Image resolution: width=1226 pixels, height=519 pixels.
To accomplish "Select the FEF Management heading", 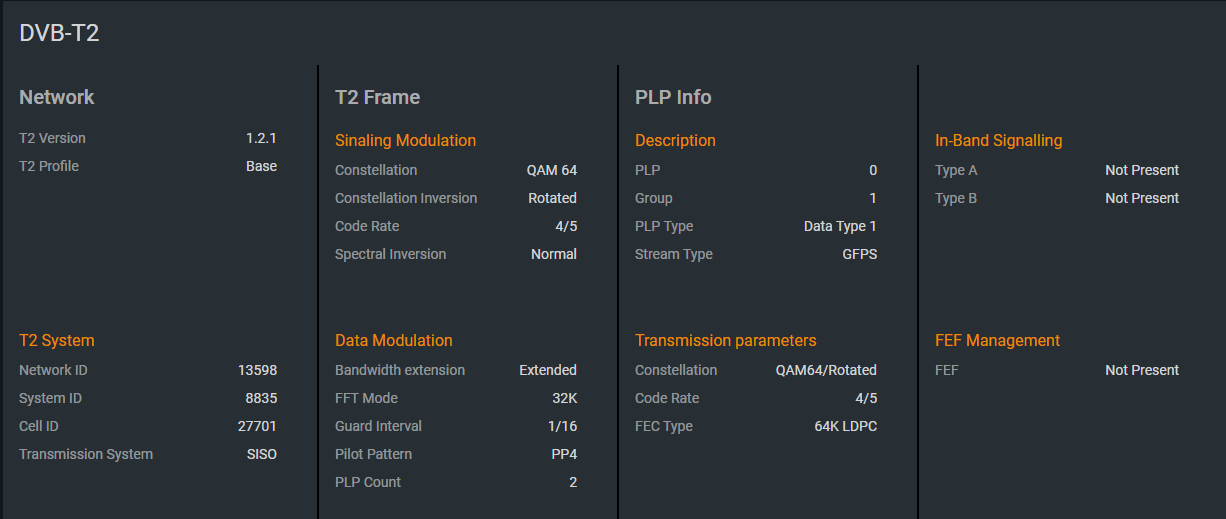I will tap(997, 340).
